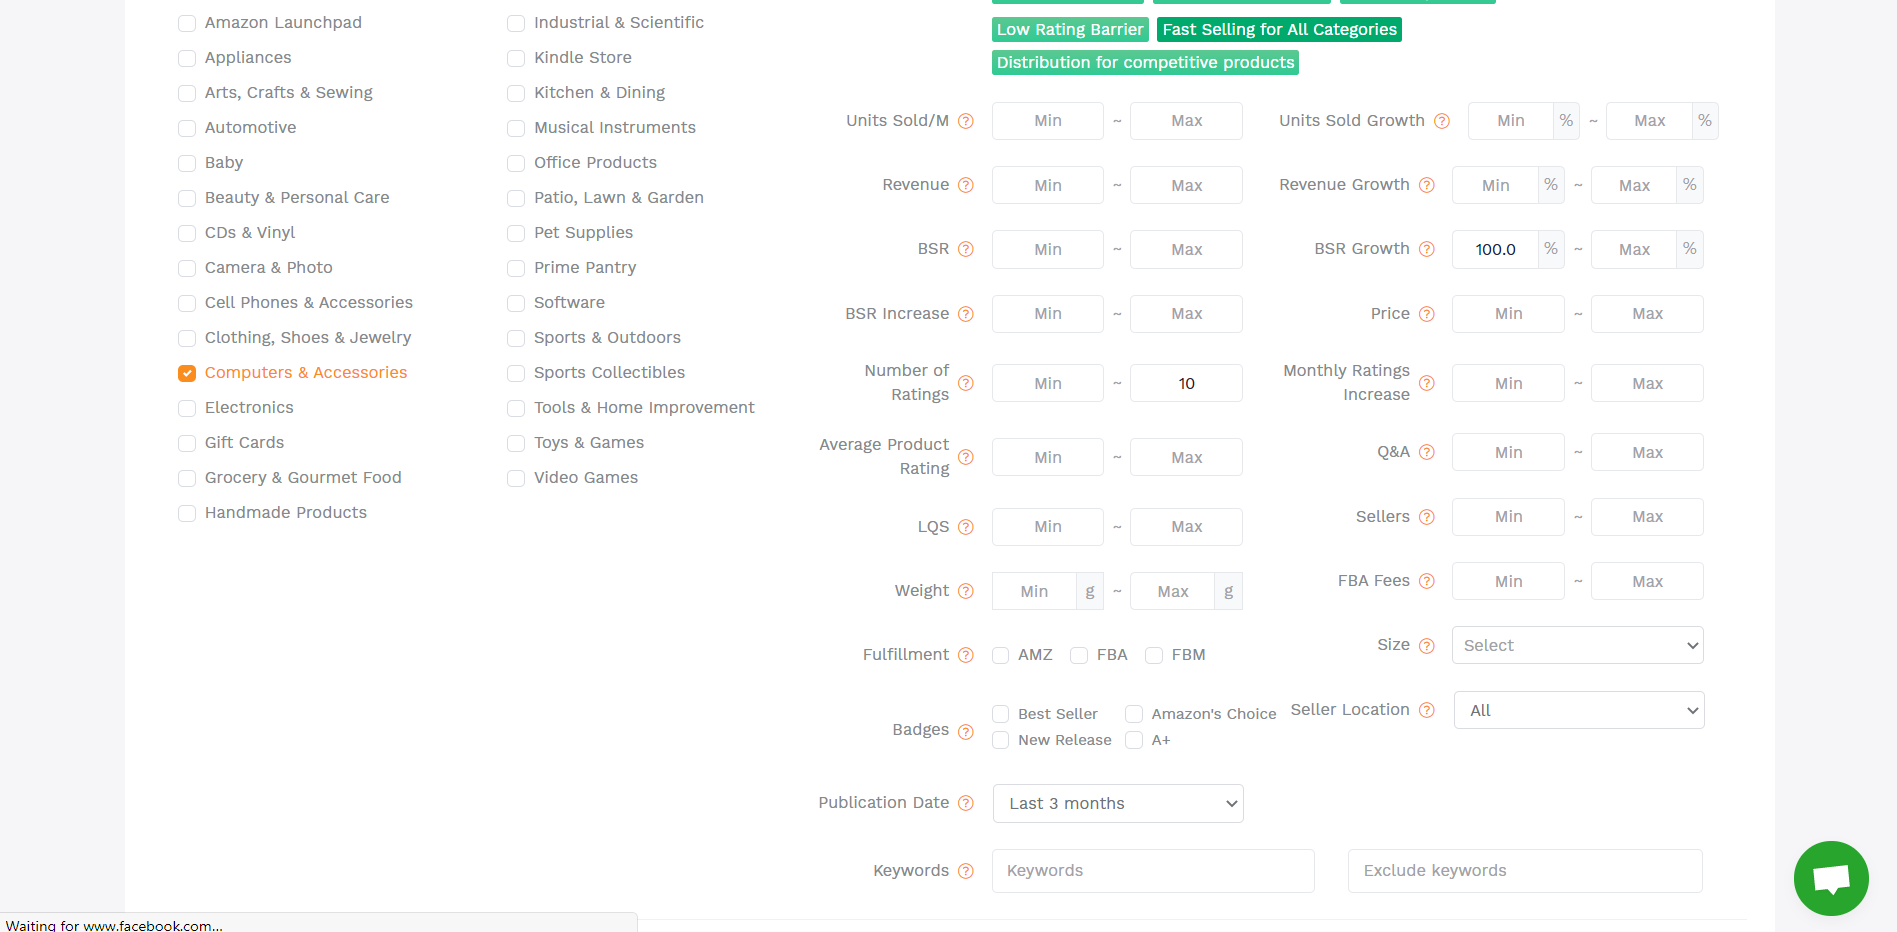The width and height of the screenshot is (1897, 932).
Task: Click the help icon for Units Sold Growth
Action: pyautogui.click(x=1442, y=121)
